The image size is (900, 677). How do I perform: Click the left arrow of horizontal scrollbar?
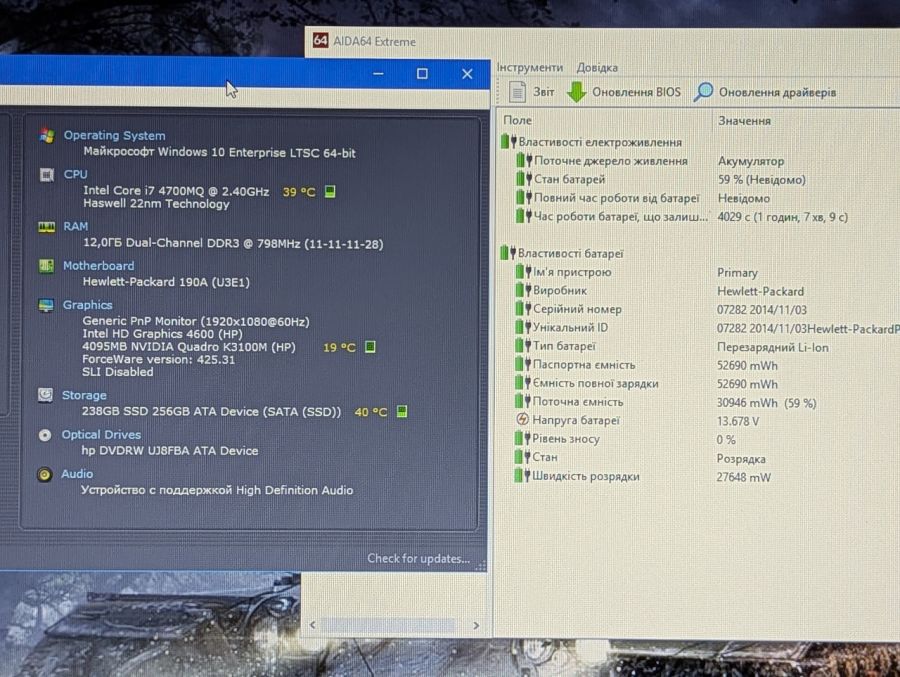point(313,625)
